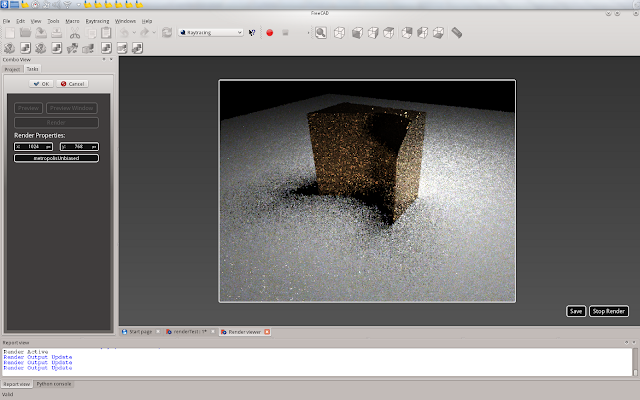Select the axonometric view cube icon
The image size is (640, 400).
point(340,33)
